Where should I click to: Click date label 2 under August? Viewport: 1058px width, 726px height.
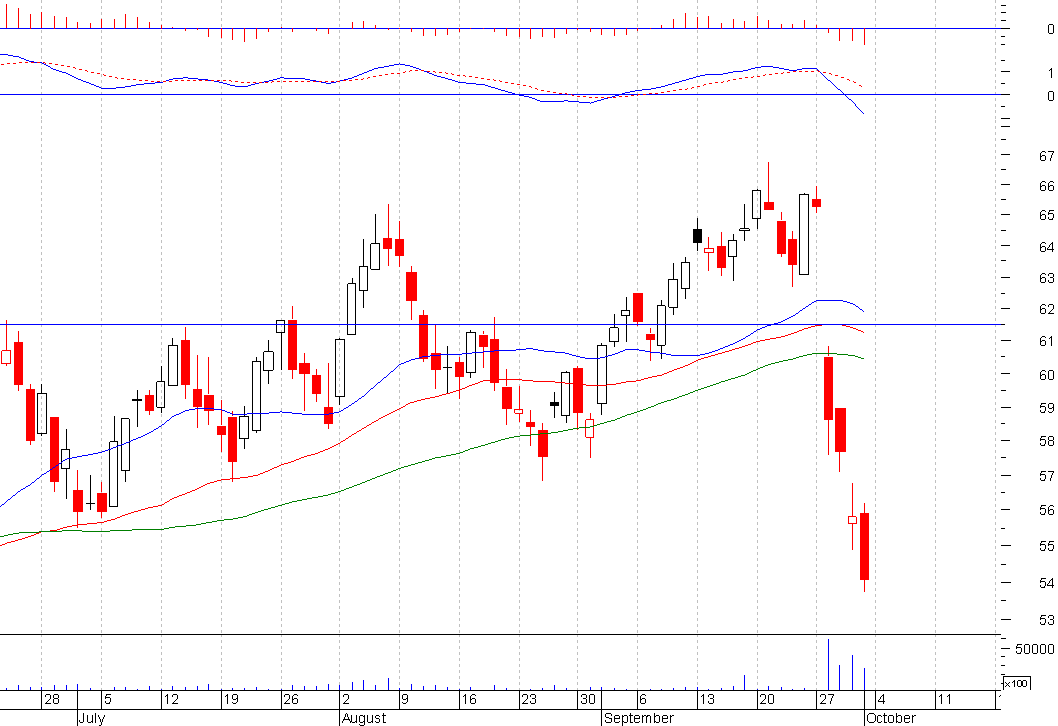tap(346, 699)
